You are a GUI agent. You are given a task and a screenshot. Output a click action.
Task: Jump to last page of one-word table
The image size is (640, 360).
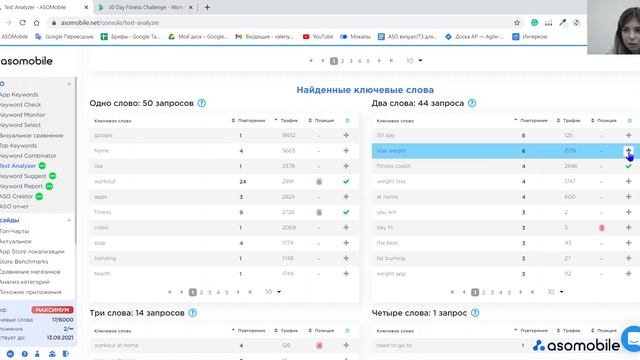point(250,292)
